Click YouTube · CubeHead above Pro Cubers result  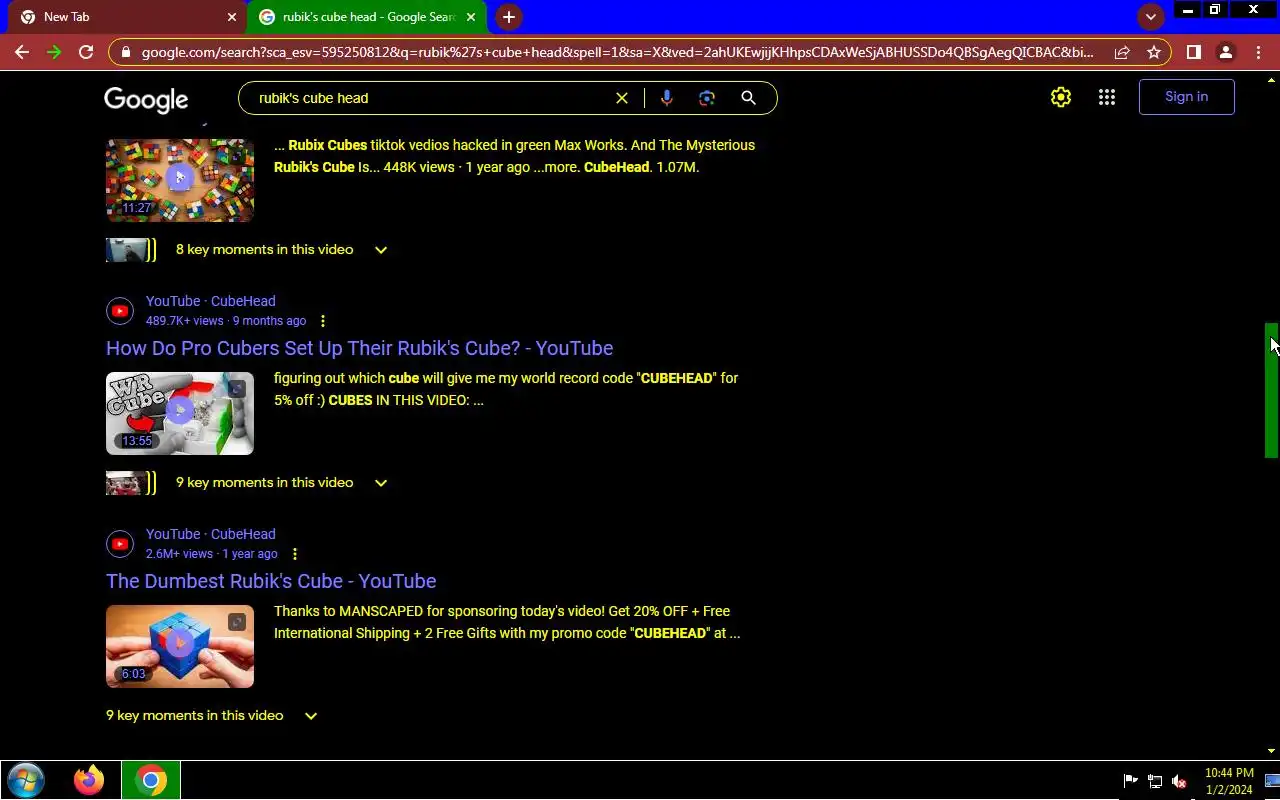(x=210, y=301)
